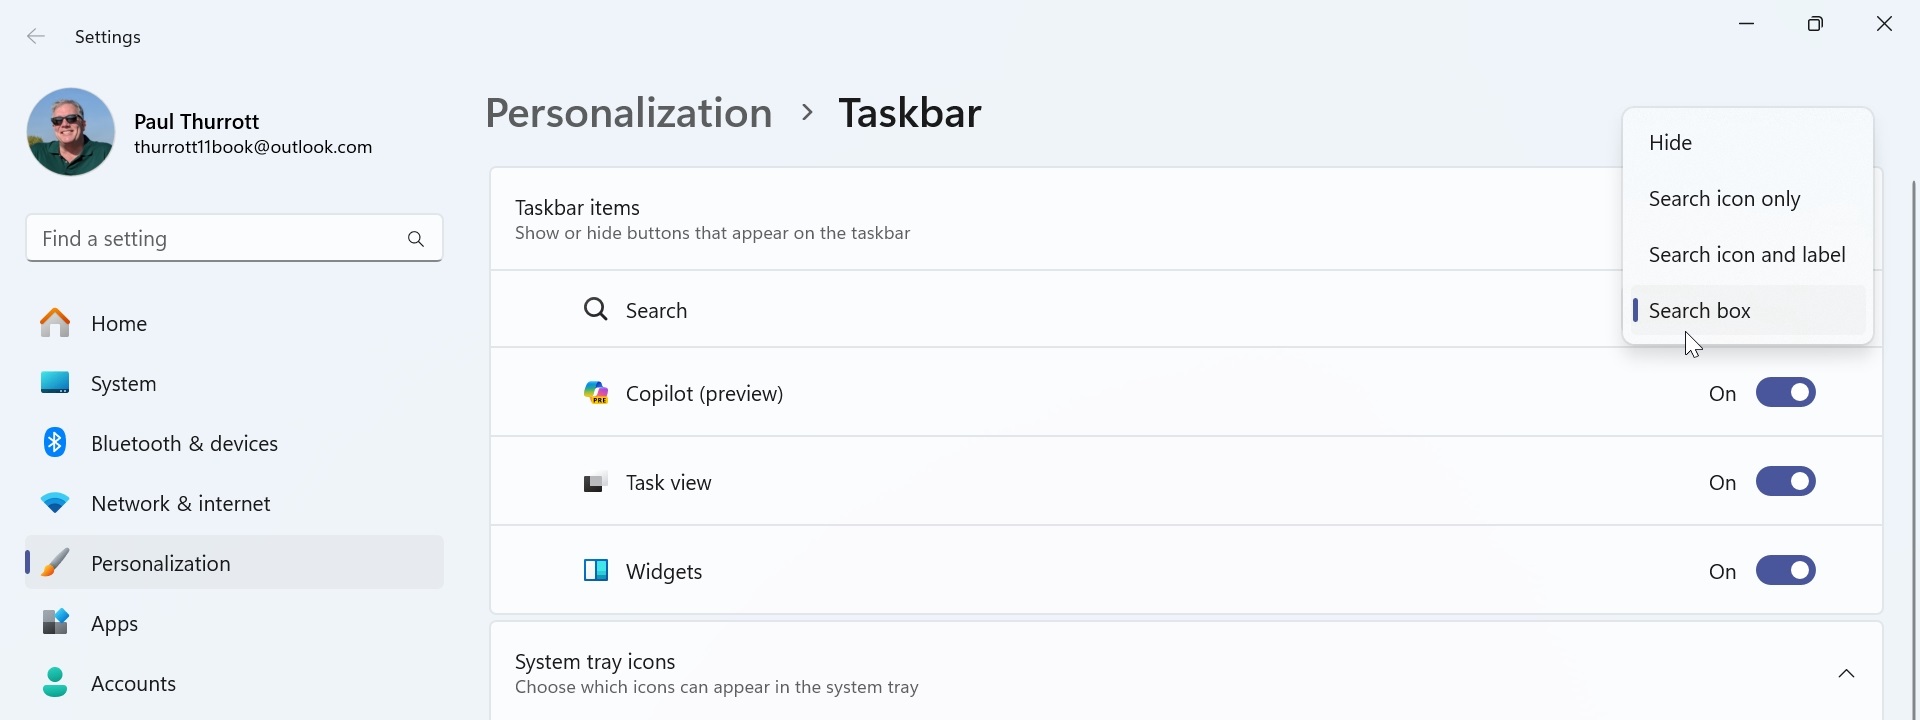Switch off the Widgets toggle
The height and width of the screenshot is (720, 1920).
pos(1786,571)
